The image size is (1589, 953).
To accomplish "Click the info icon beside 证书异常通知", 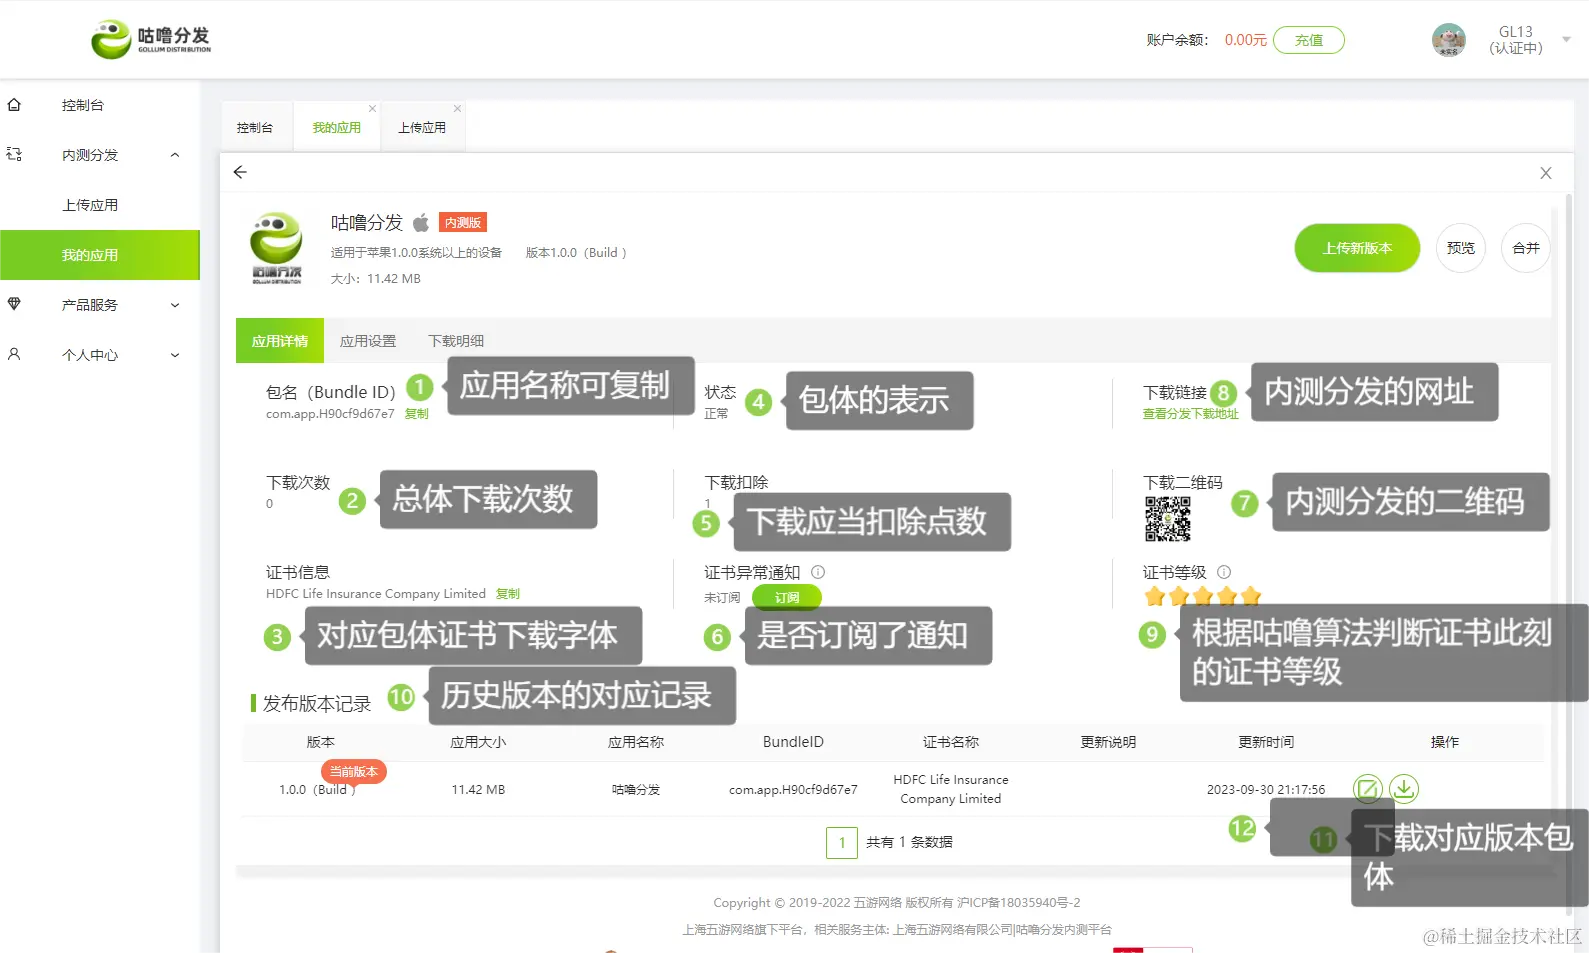I will (x=818, y=572).
